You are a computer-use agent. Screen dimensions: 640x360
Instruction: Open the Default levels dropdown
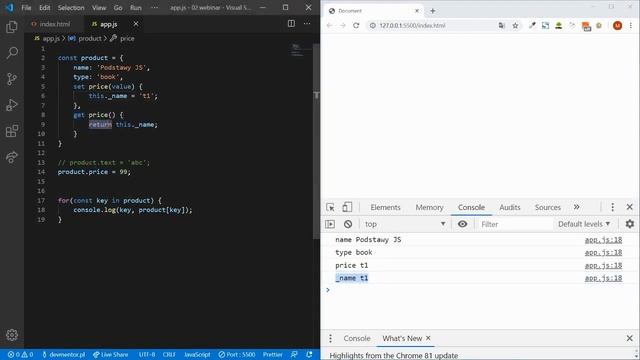point(584,224)
